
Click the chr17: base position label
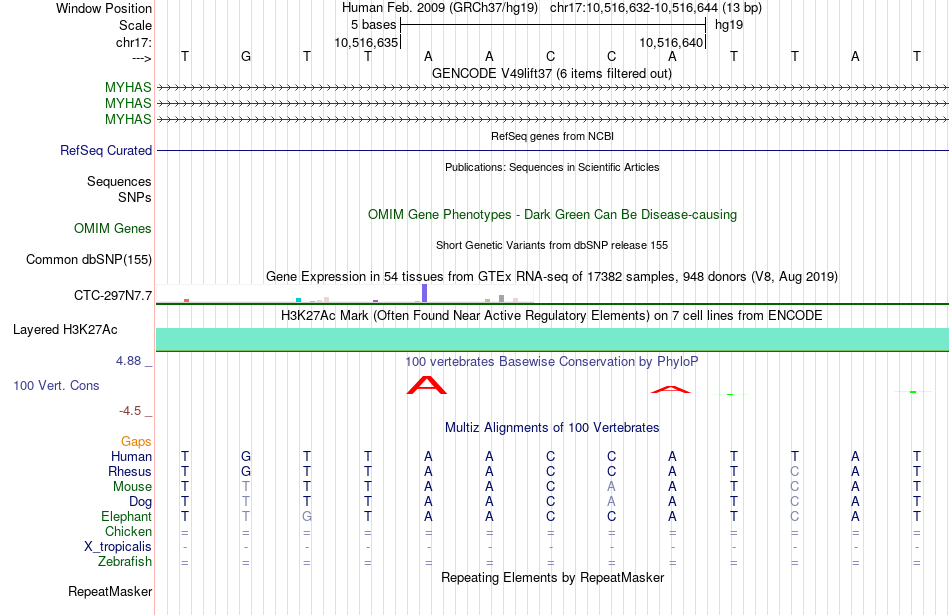(x=133, y=42)
